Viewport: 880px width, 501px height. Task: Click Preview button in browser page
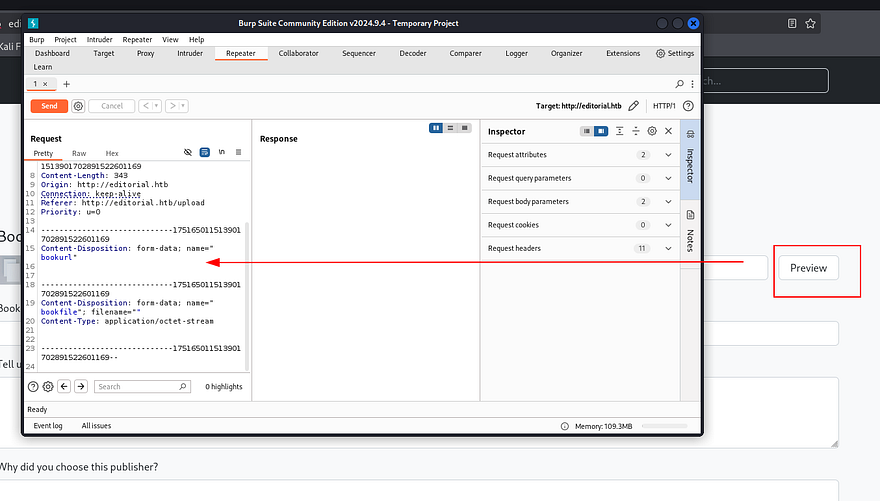809,268
